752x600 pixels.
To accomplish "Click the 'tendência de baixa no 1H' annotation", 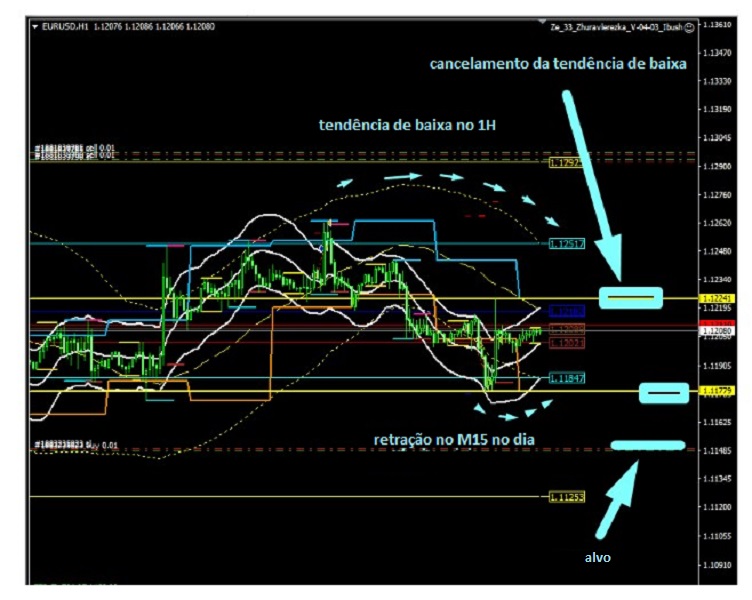I will click(x=406, y=124).
